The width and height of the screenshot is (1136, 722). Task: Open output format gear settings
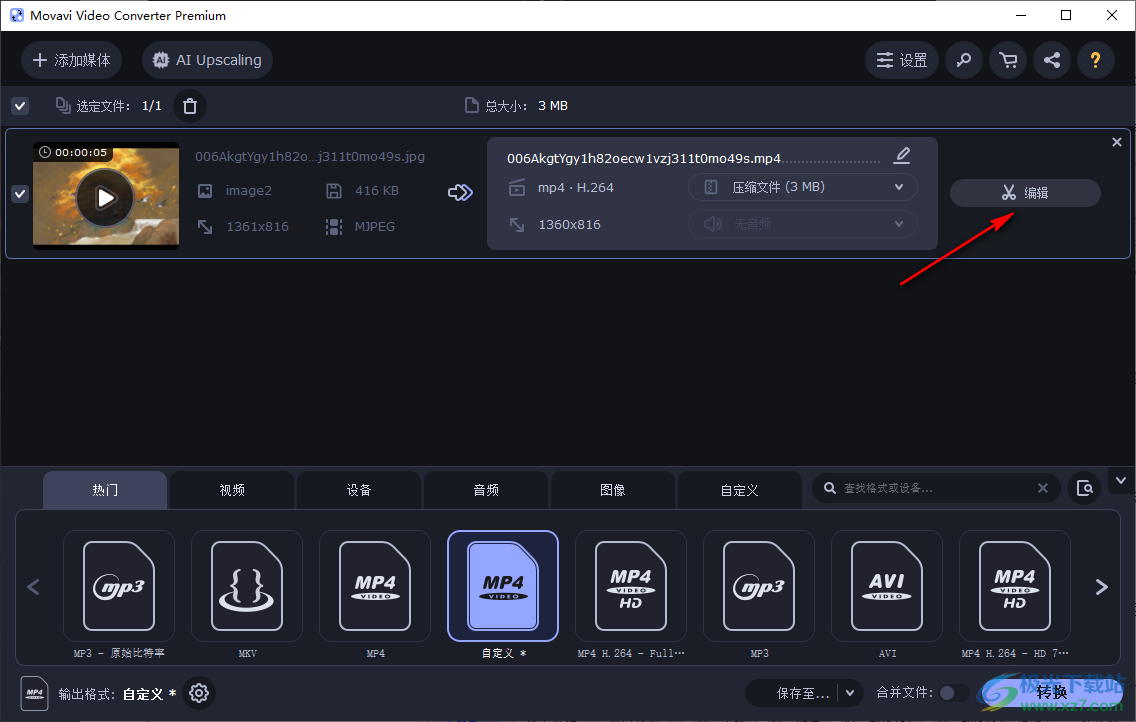pos(199,693)
